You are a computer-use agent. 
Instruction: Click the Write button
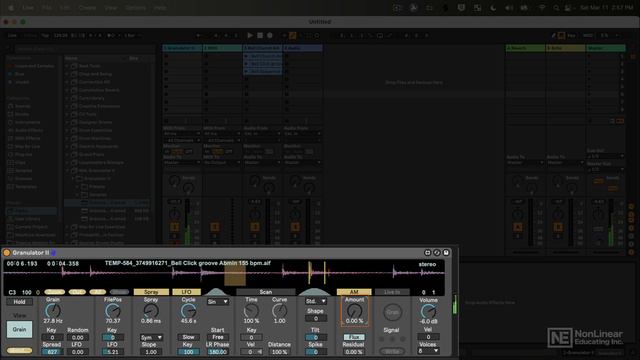392,351
